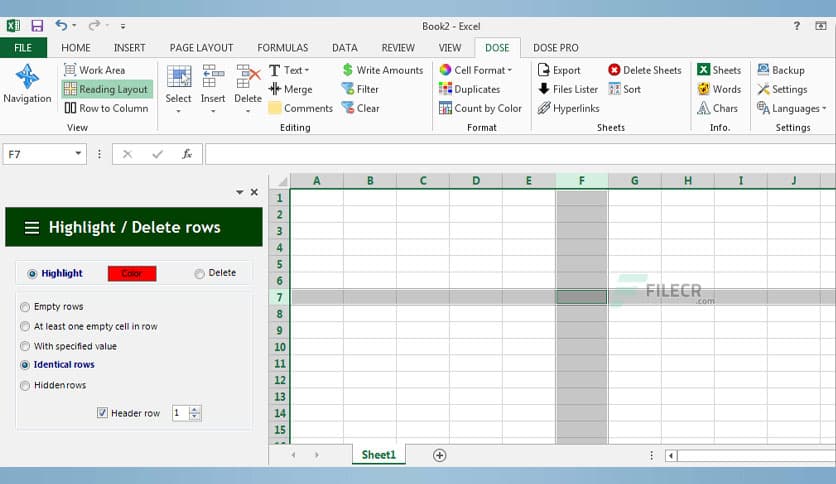Expand the Cell Format dropdown

coord(509,70)
